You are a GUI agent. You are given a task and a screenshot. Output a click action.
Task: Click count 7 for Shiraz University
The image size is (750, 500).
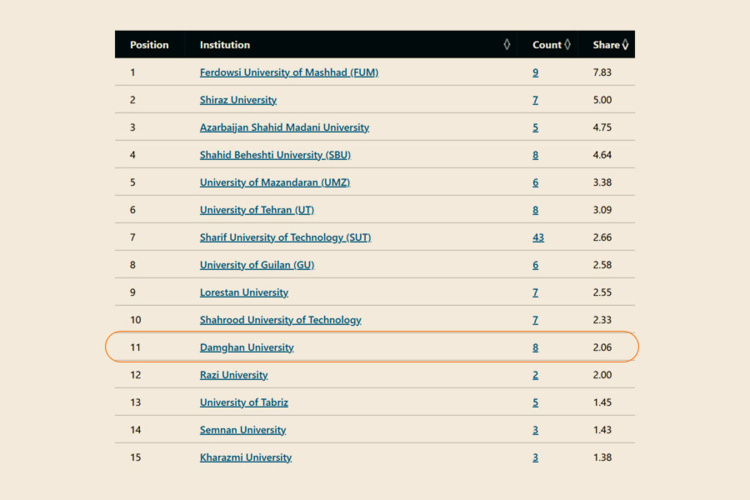click(535, 100)
